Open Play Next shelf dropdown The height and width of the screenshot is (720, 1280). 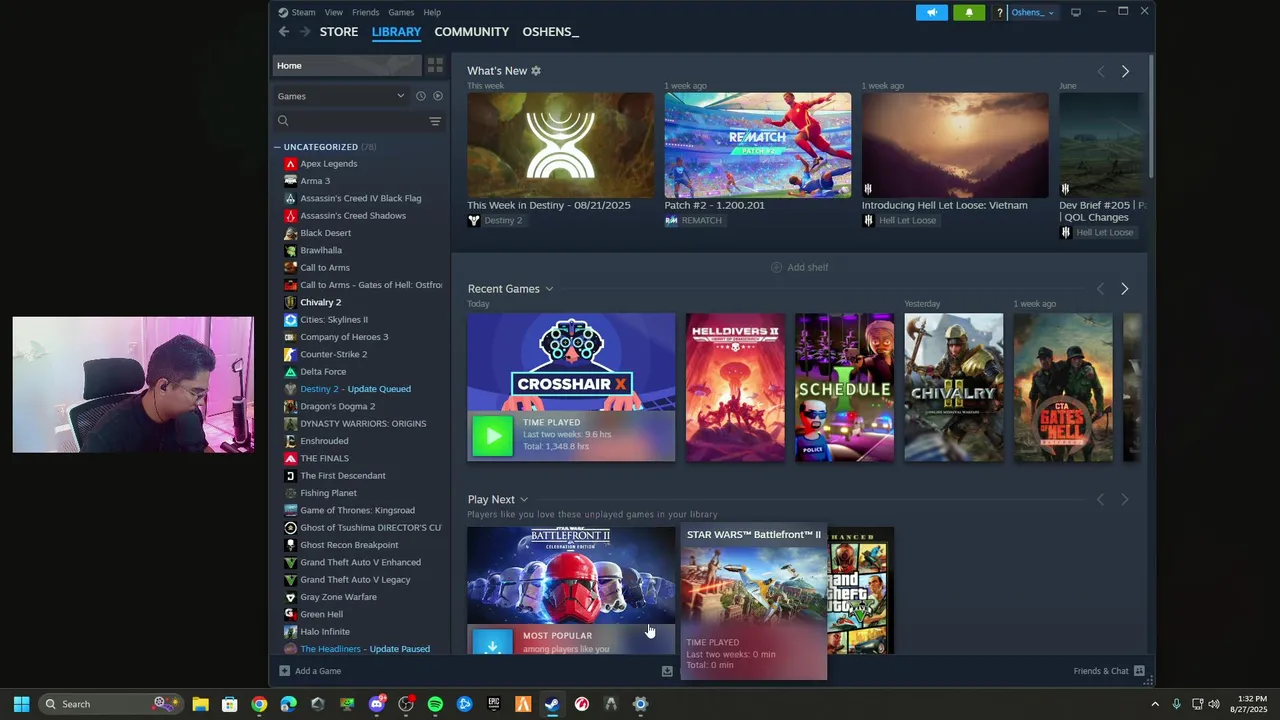point(523,500)
